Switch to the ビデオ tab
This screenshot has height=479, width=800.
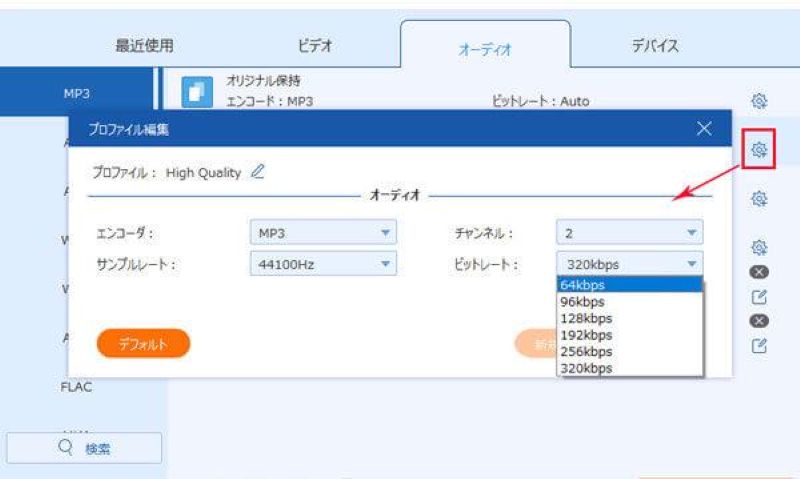click(x=315, y=45)
